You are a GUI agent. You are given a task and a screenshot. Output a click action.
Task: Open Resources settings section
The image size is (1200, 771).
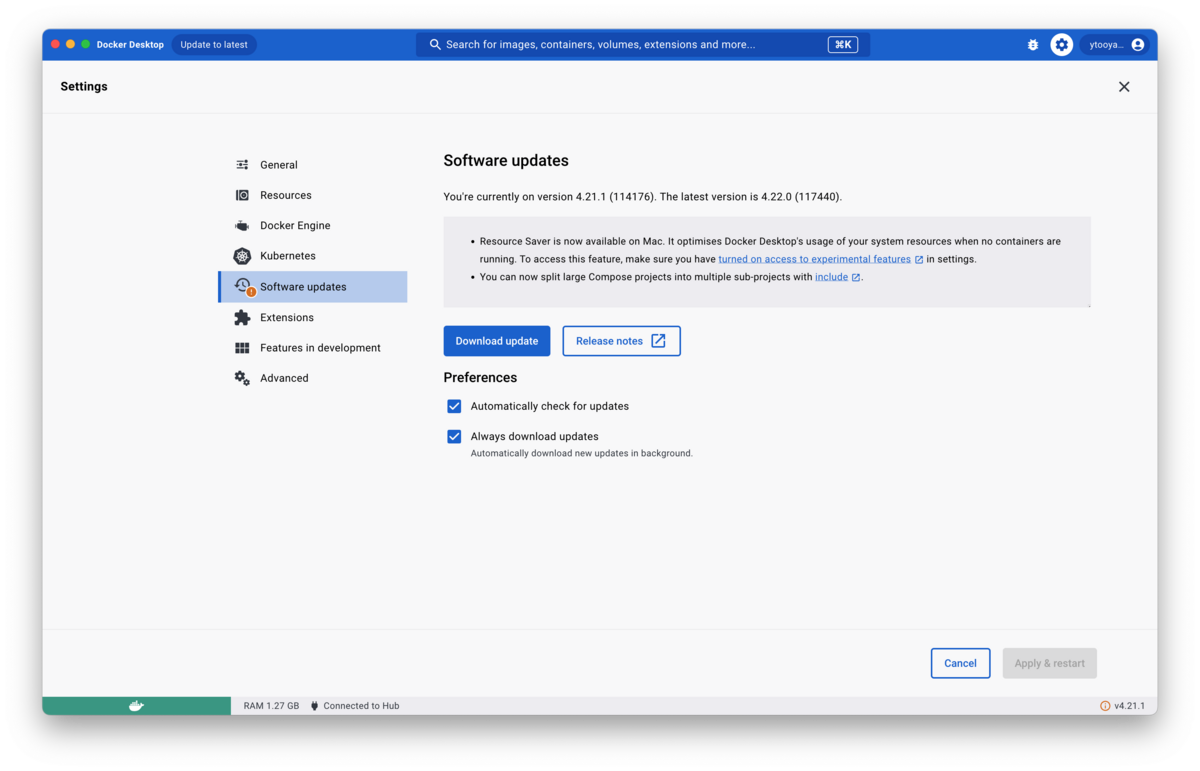click(313, 195)
